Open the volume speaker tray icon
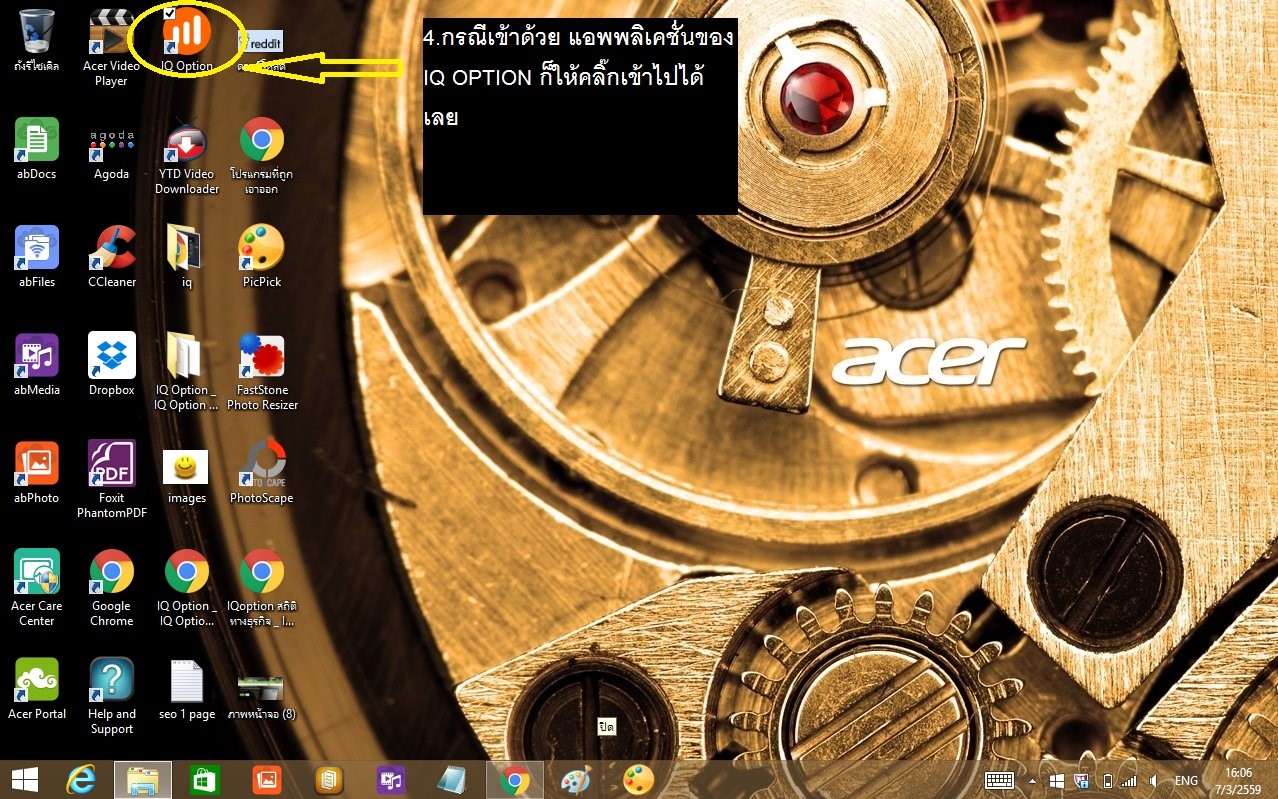 pyautogui.click(x=1155, y=781)
